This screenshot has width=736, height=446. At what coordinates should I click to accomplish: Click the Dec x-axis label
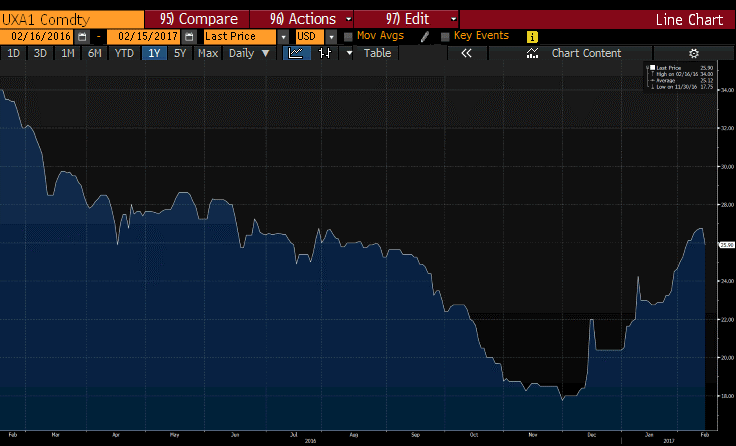click(x=592, y=435)
